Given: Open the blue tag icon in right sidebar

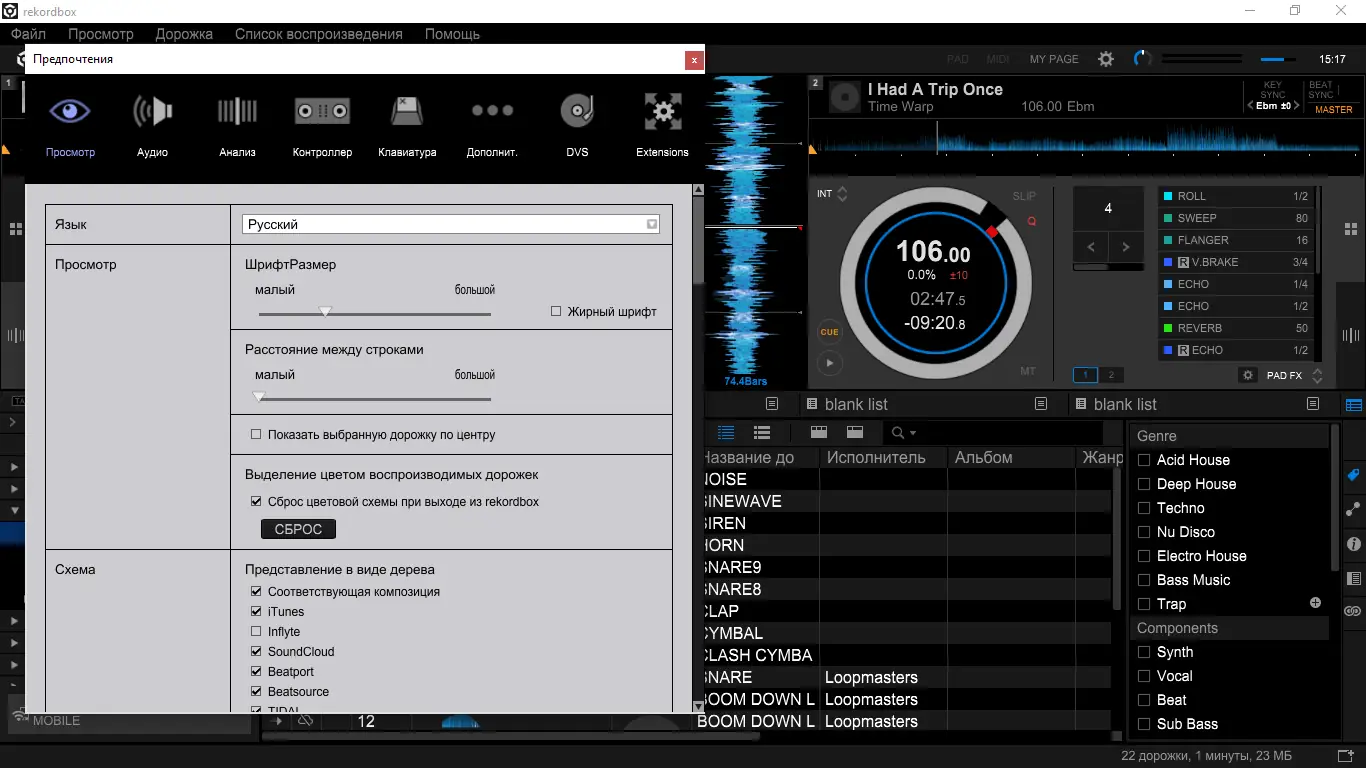Looking at the screenshot, I should 1354,474.
